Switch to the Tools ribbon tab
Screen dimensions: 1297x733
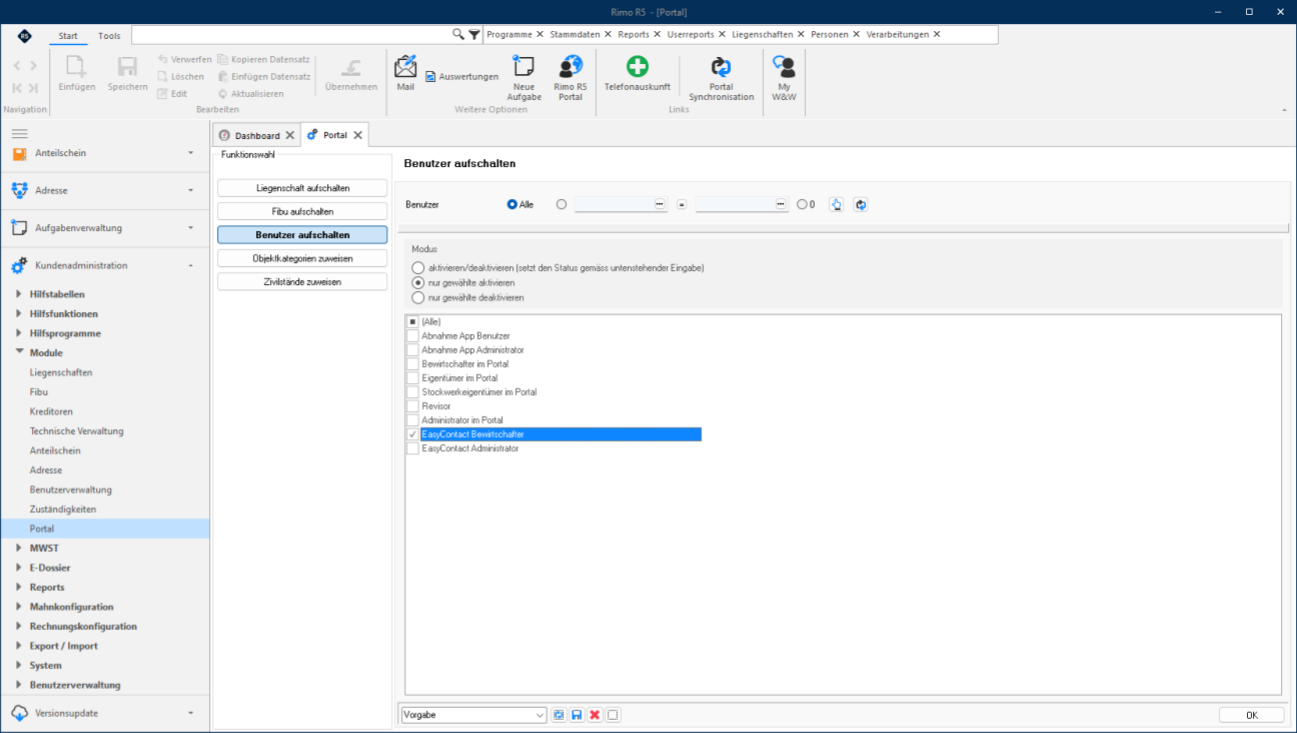pyautogui.click(x=109, y=36)
